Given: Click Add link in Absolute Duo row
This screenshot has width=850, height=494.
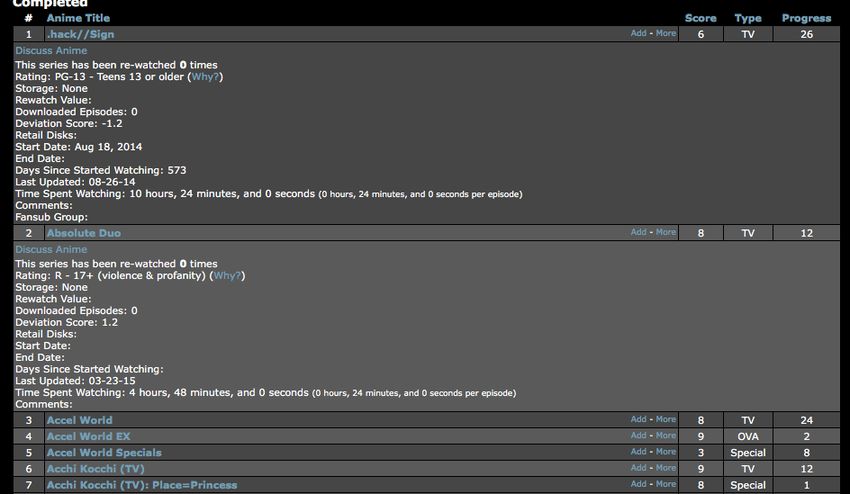Looking at the screenshot, I should 638,232.
